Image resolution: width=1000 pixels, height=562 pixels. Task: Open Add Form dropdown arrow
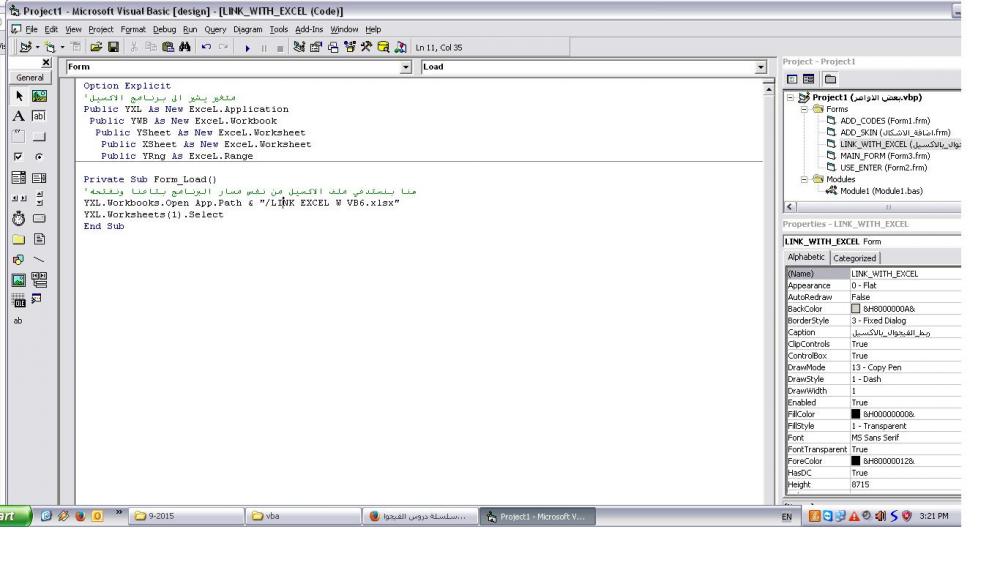62,47
